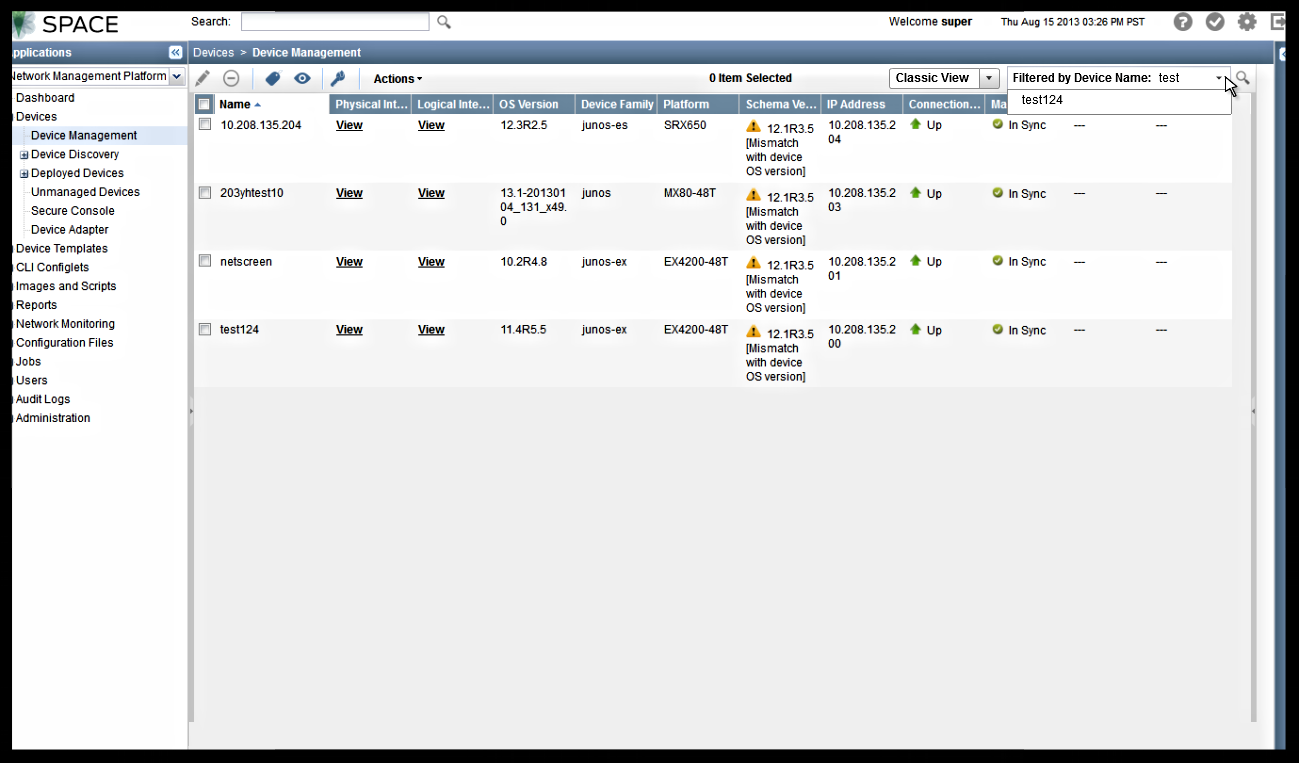Click the top Search input field

click(x=335, y=22)
